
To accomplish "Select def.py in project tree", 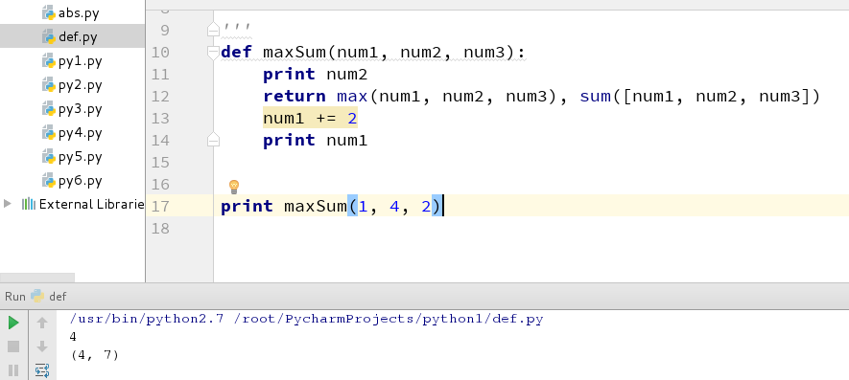I will pos(73,37).
